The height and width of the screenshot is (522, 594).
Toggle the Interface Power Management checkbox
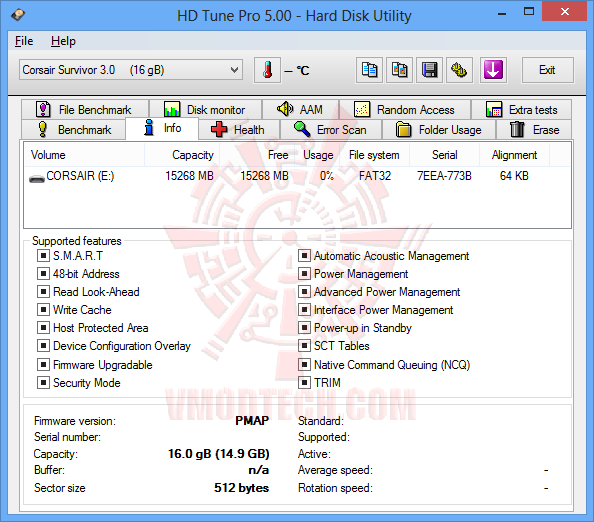(x=304, y=310)
